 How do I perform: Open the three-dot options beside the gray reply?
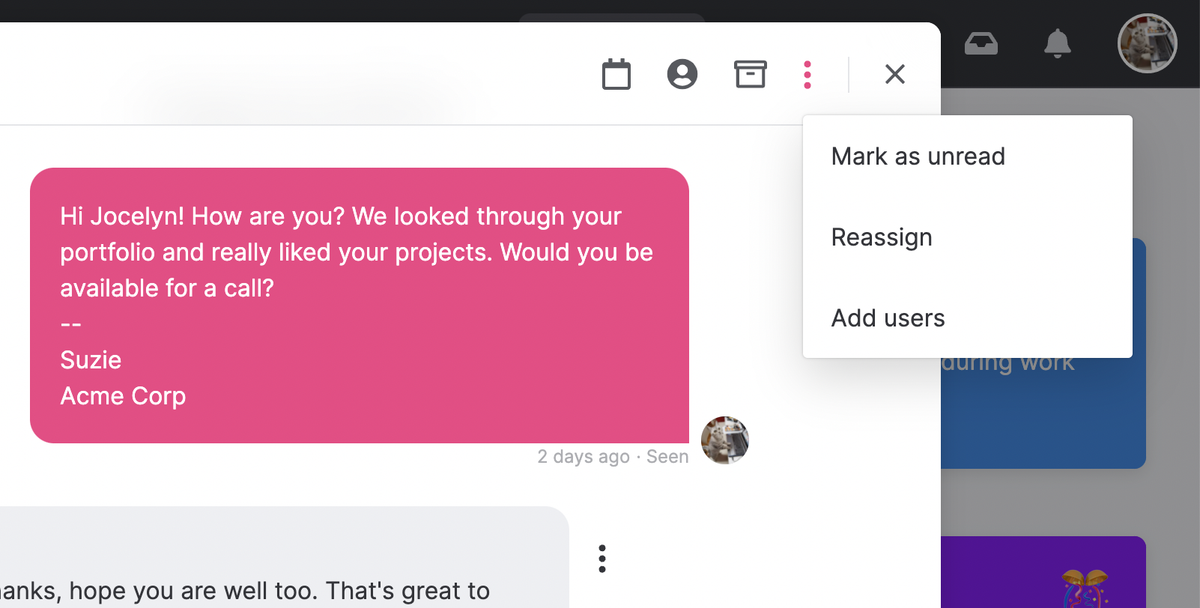(x=602, y=558)
